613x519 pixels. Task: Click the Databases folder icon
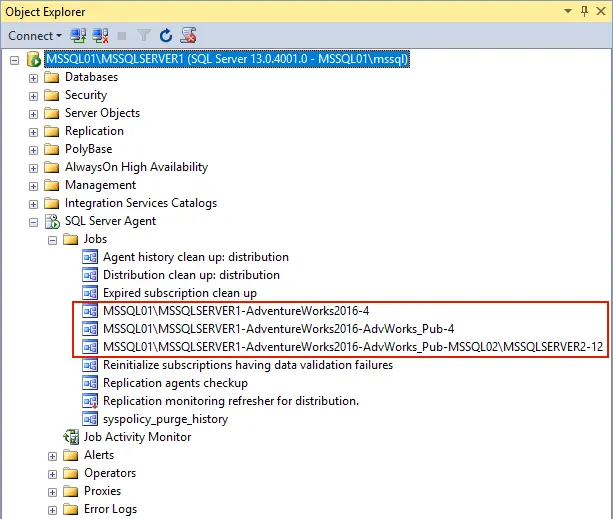[52, 77]
